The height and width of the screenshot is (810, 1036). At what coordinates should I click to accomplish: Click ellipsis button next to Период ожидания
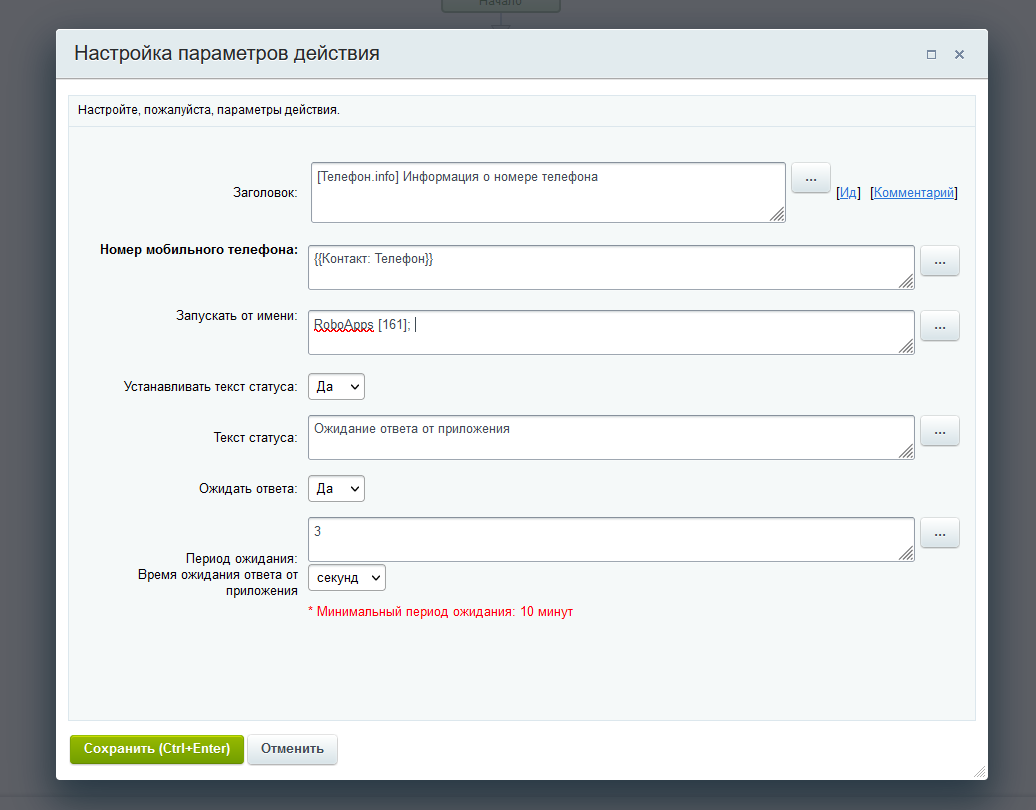pos(939,533)
